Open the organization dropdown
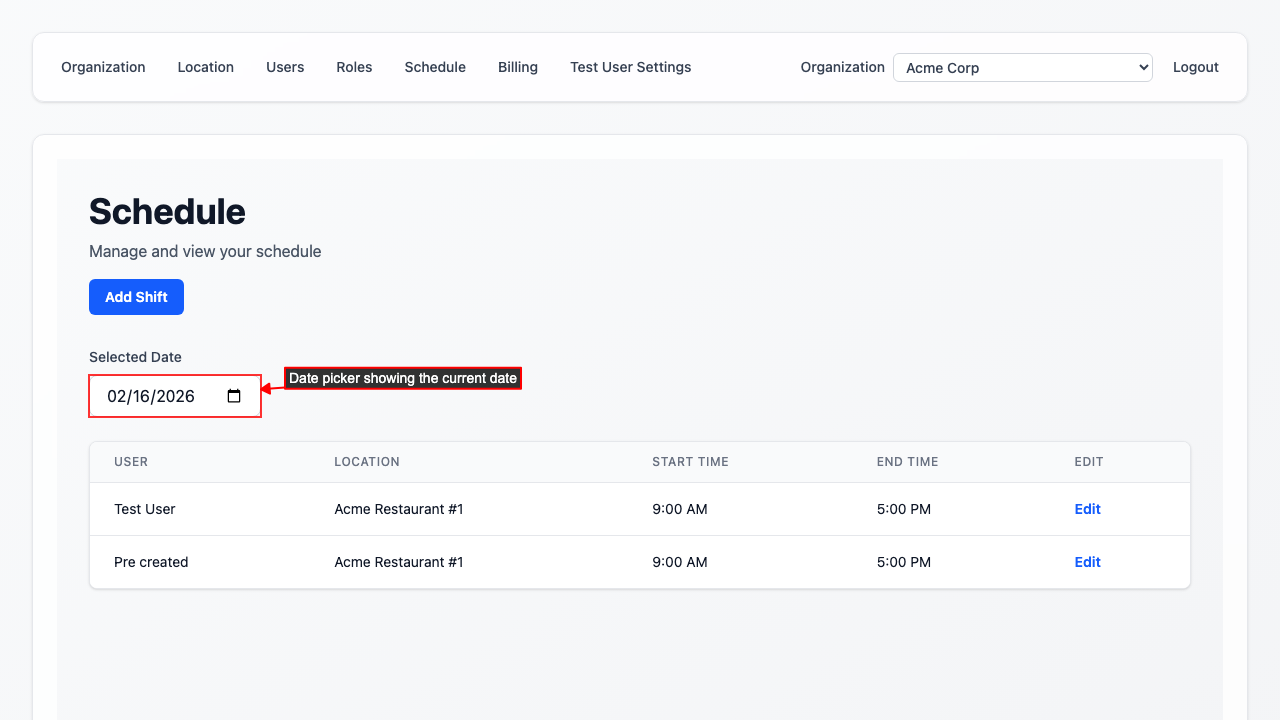 (x=1022, y=67)
